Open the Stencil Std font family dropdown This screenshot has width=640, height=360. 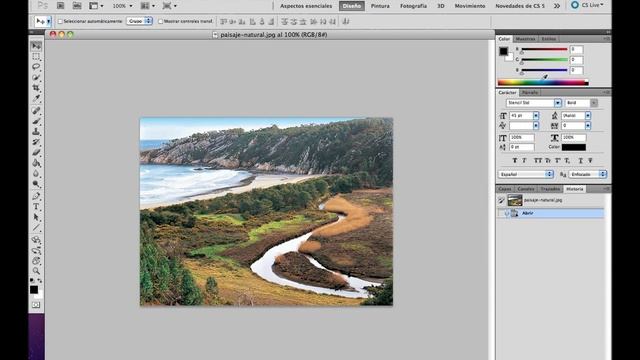(x=558, y=103)
